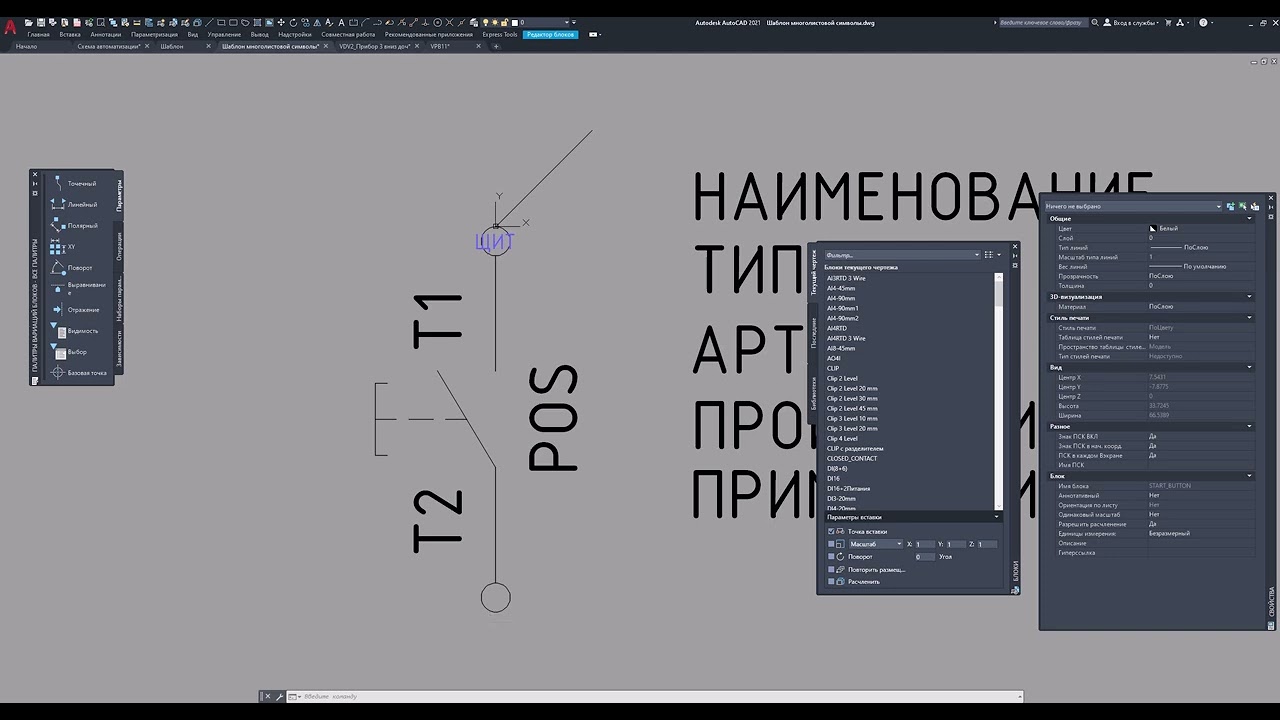Click the Quick Select icon in Properties panel

coord(1254,206)
